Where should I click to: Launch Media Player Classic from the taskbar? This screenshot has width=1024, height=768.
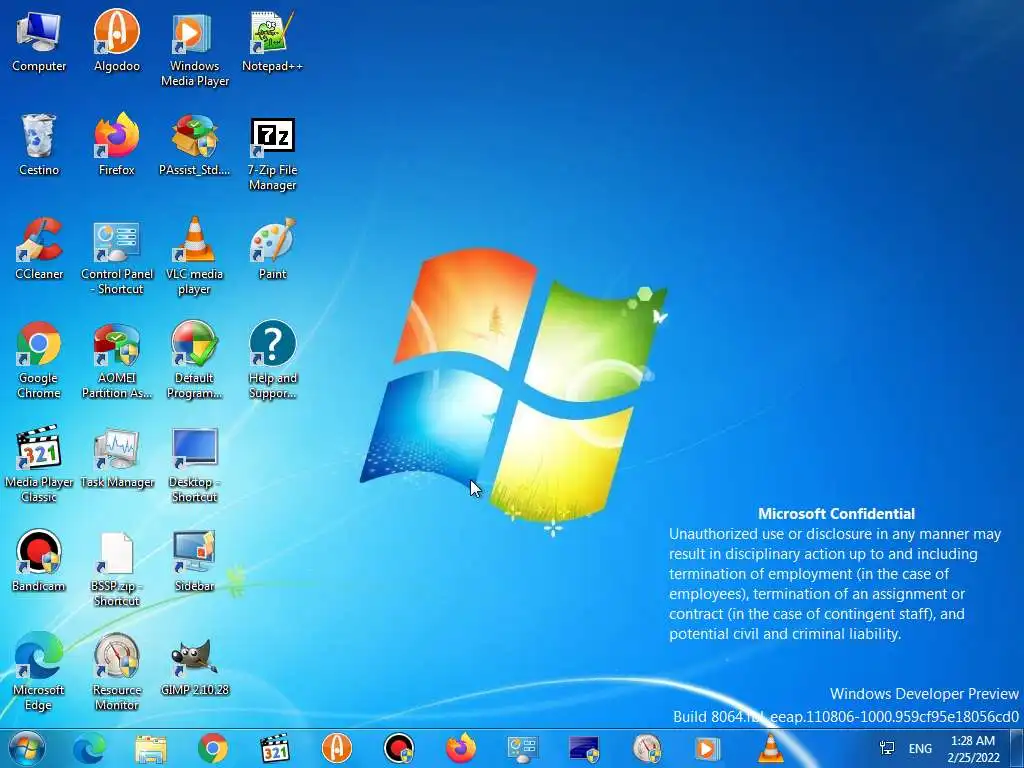coord(274,748)
